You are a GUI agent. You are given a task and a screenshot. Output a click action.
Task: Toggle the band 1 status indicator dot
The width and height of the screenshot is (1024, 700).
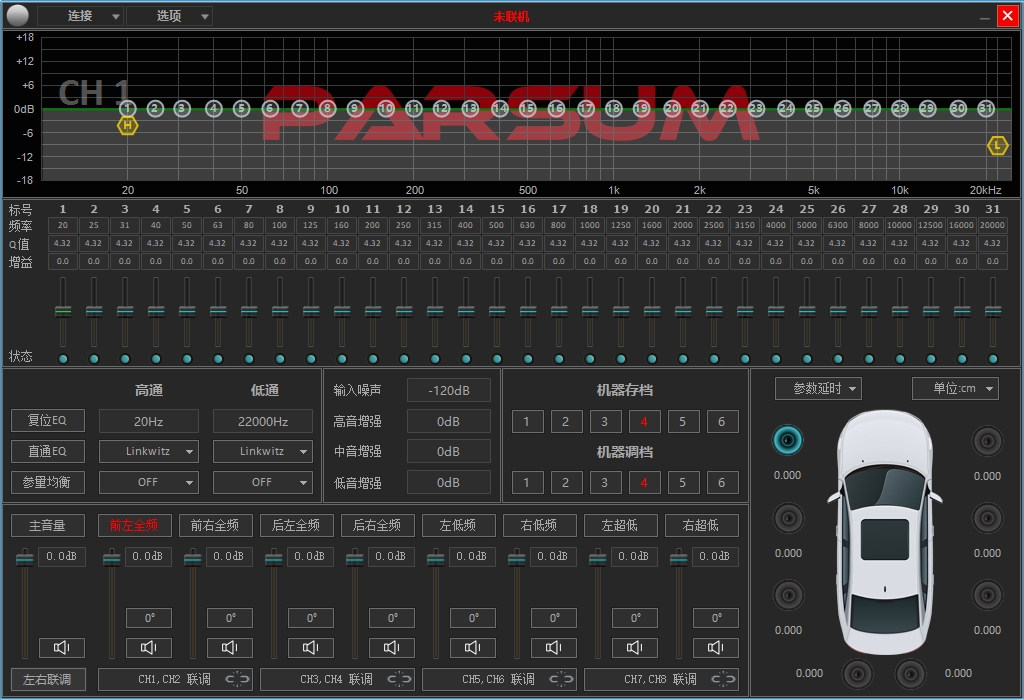(x=63, y=358)
